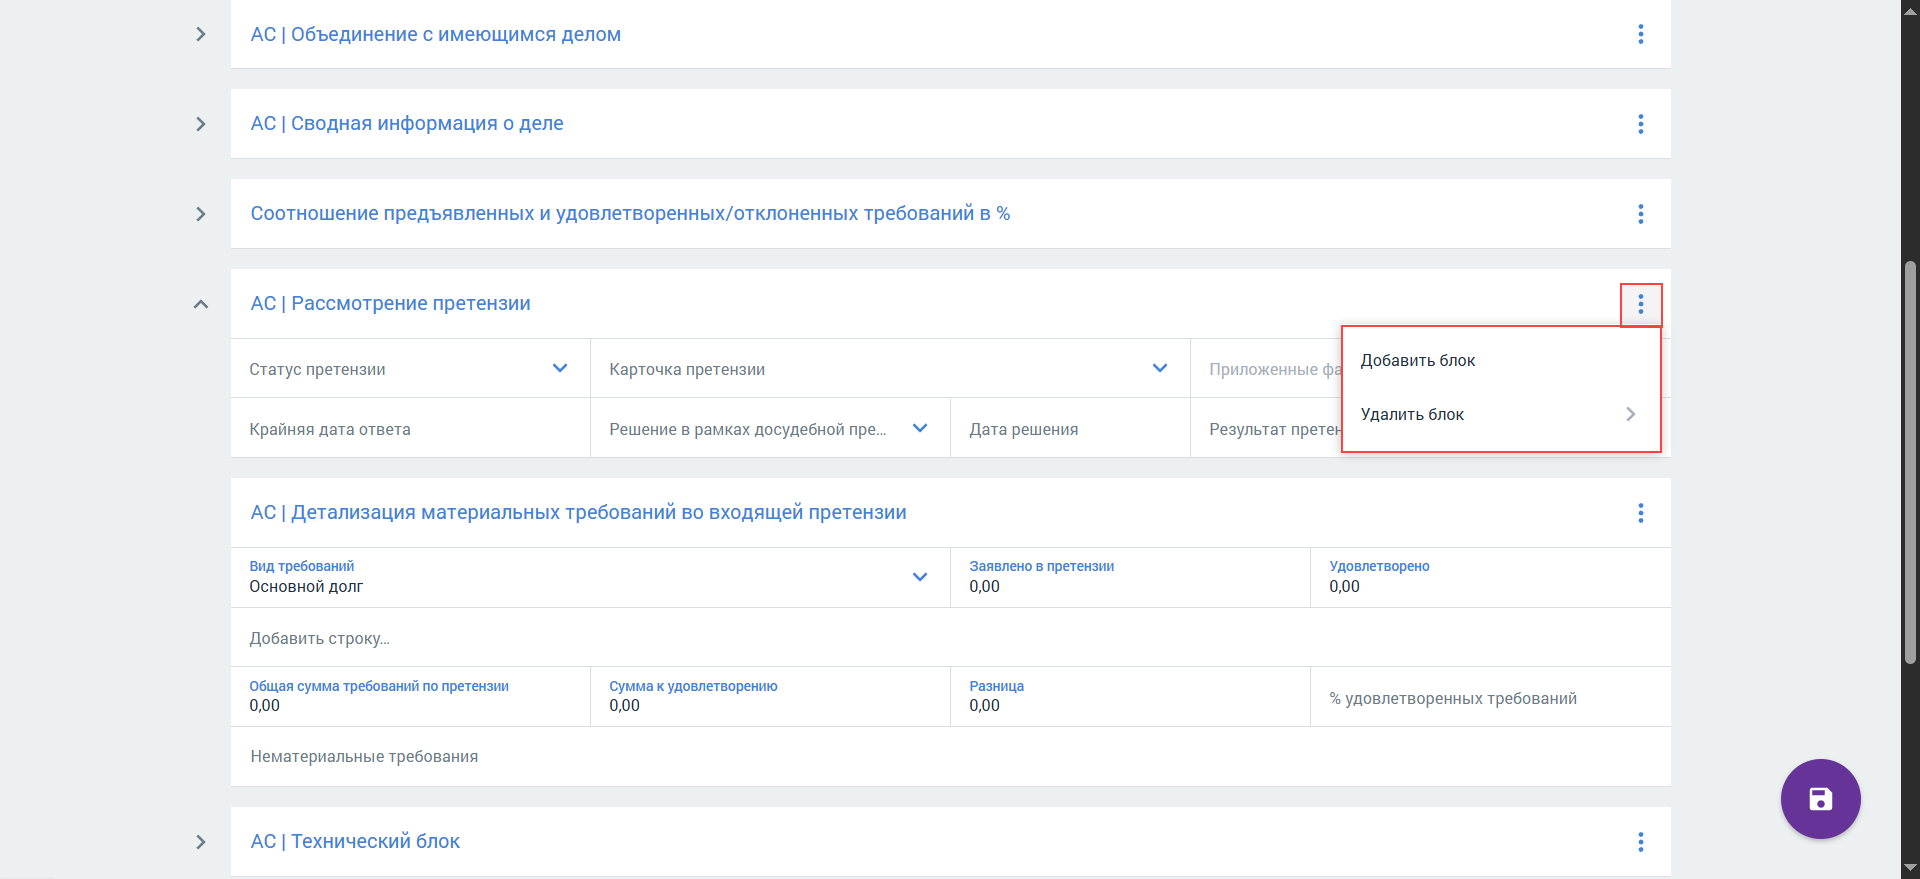Click the Разница field
The image size is (1920, 879).
click(1130, 696)
